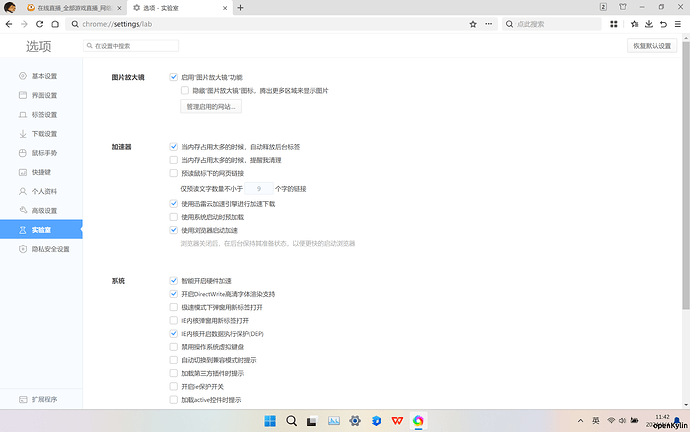
Task: Enable 提醒我清理 memory checkbox
Action: tap(174, 160)
